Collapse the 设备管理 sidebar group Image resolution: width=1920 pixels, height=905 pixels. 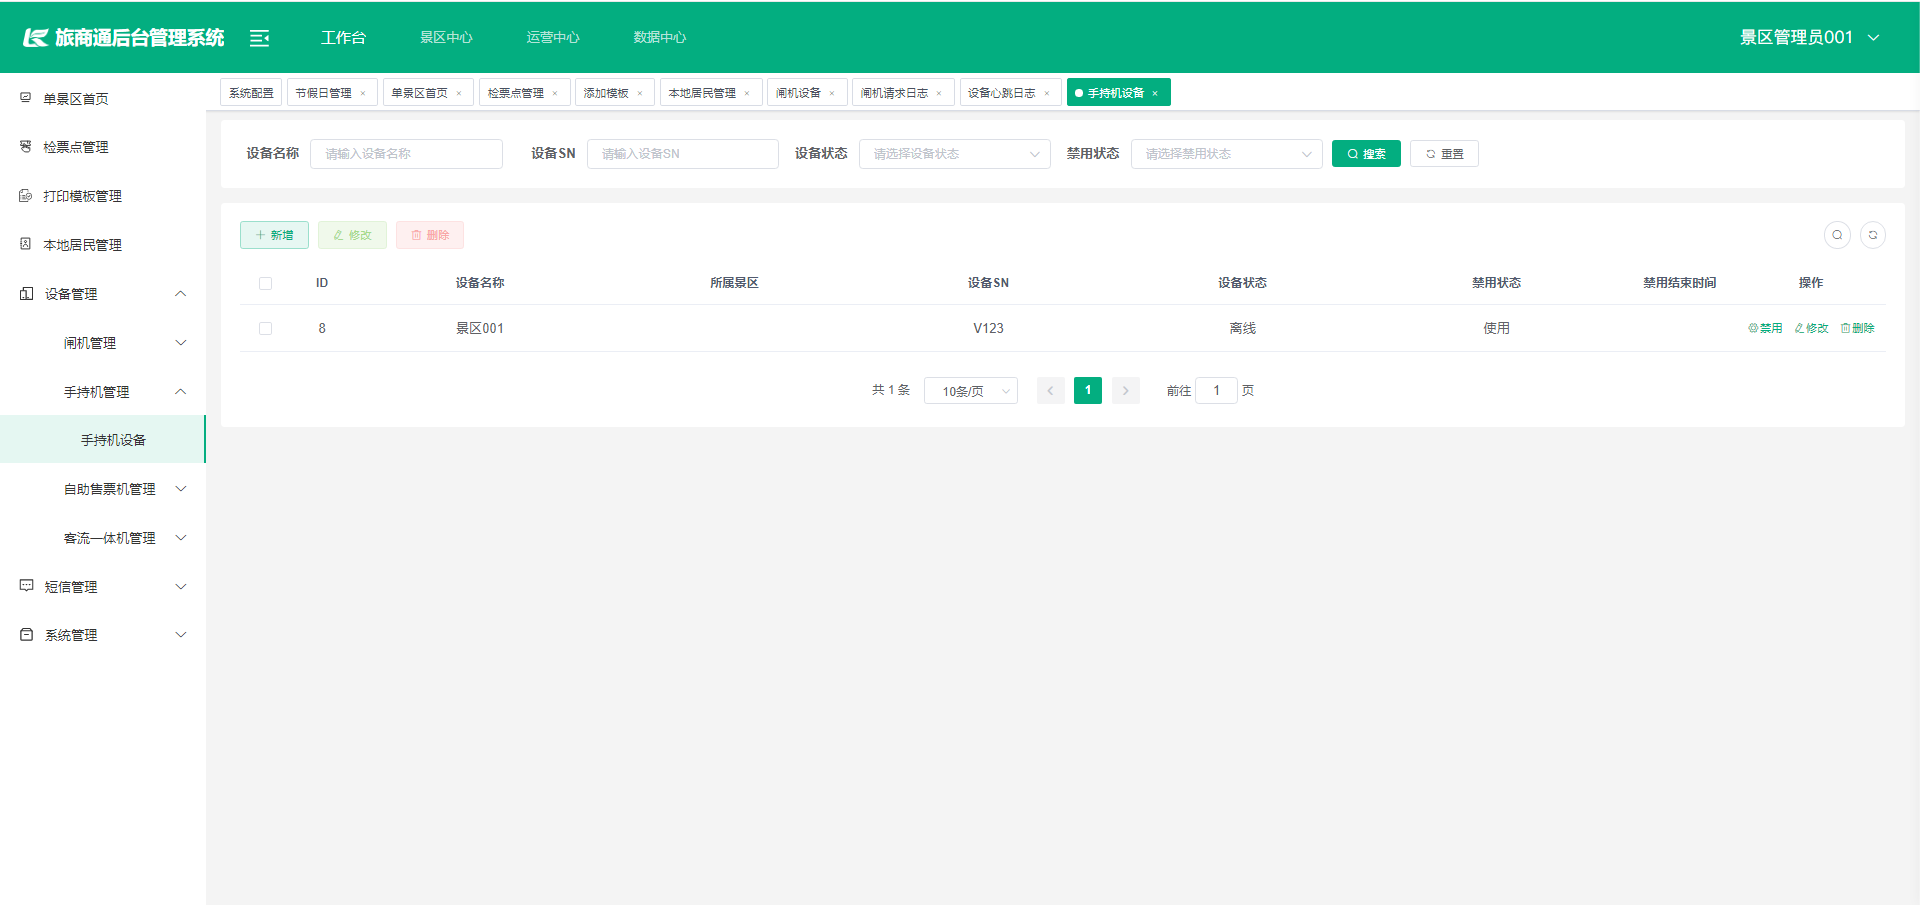click(103, 294)
